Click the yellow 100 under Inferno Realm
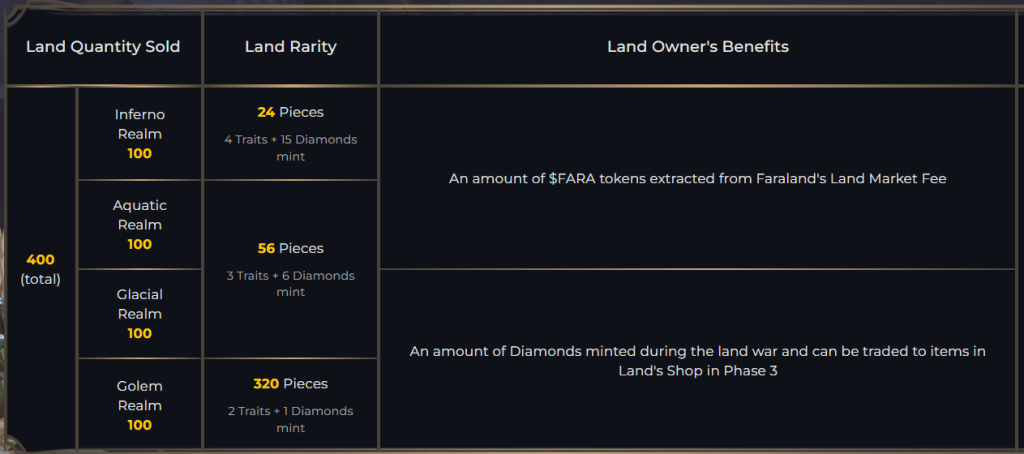Image resolution: width=1024 pixels, height=454 pixels. coord(139,154)
